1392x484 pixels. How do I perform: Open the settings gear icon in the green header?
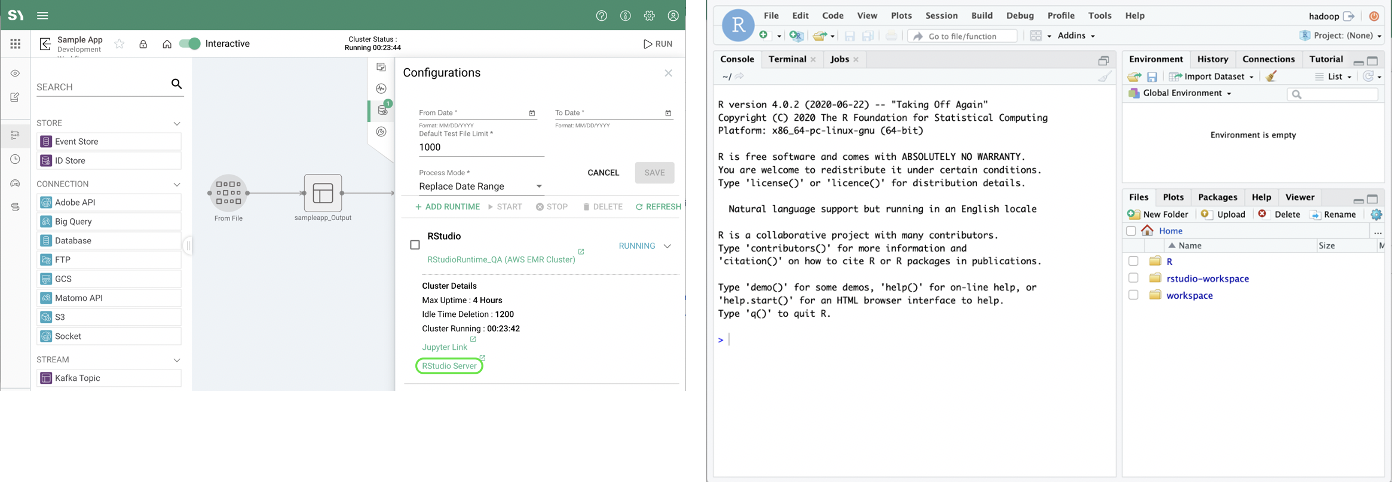tap(650, 16)
